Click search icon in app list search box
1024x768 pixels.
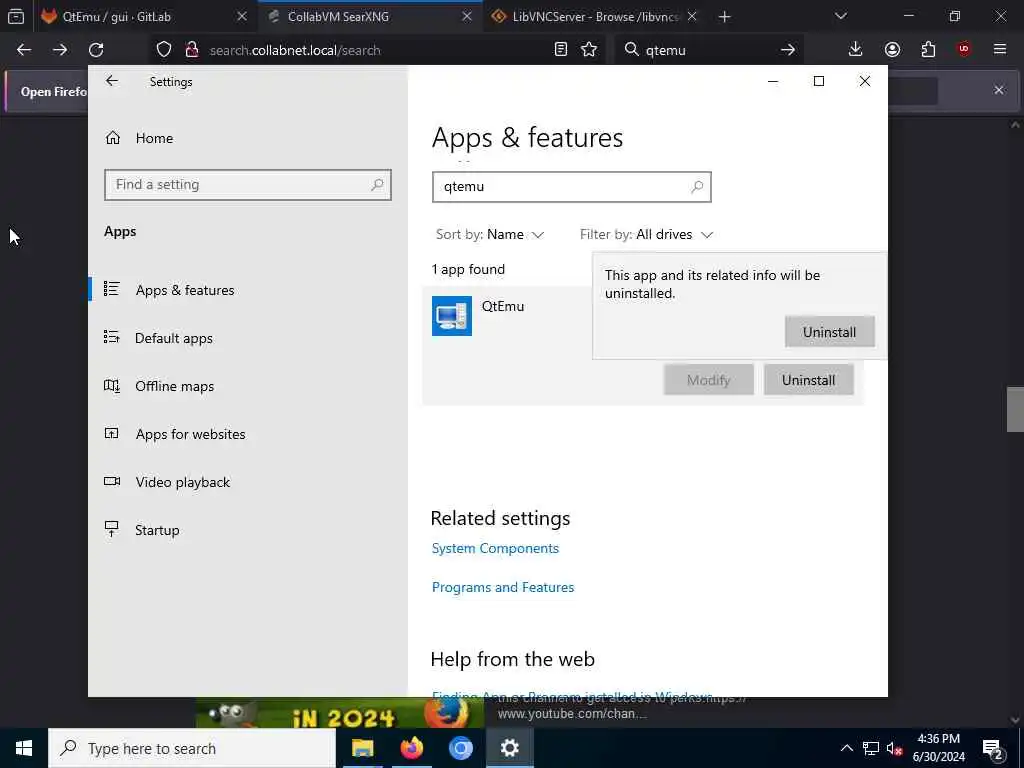697,187
